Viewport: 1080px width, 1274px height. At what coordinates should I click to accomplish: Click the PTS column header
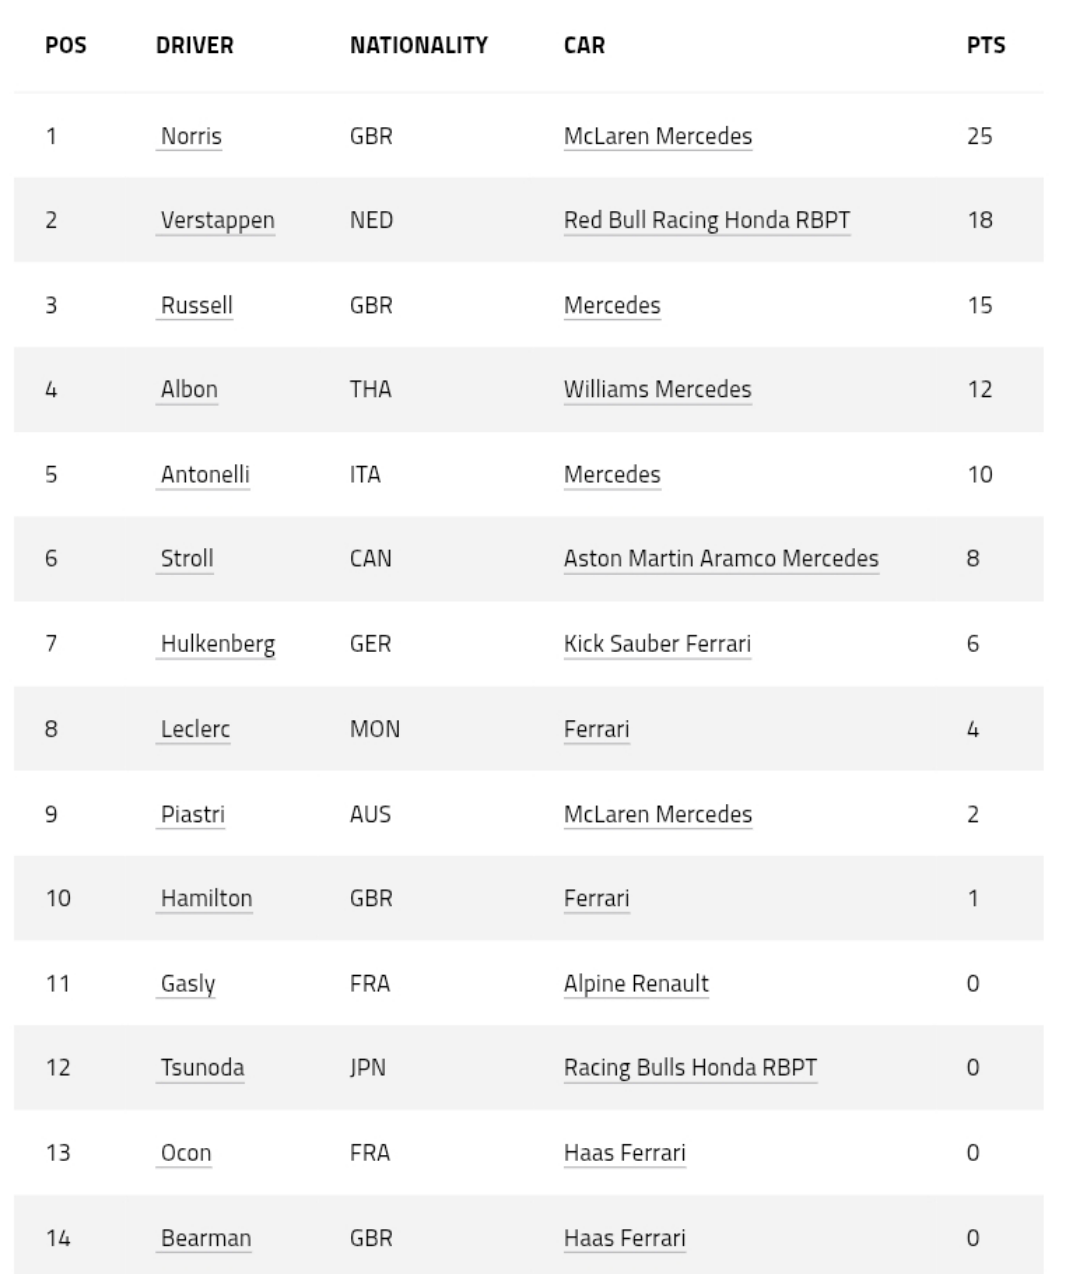pyautogui.click(x=986, y=45)
